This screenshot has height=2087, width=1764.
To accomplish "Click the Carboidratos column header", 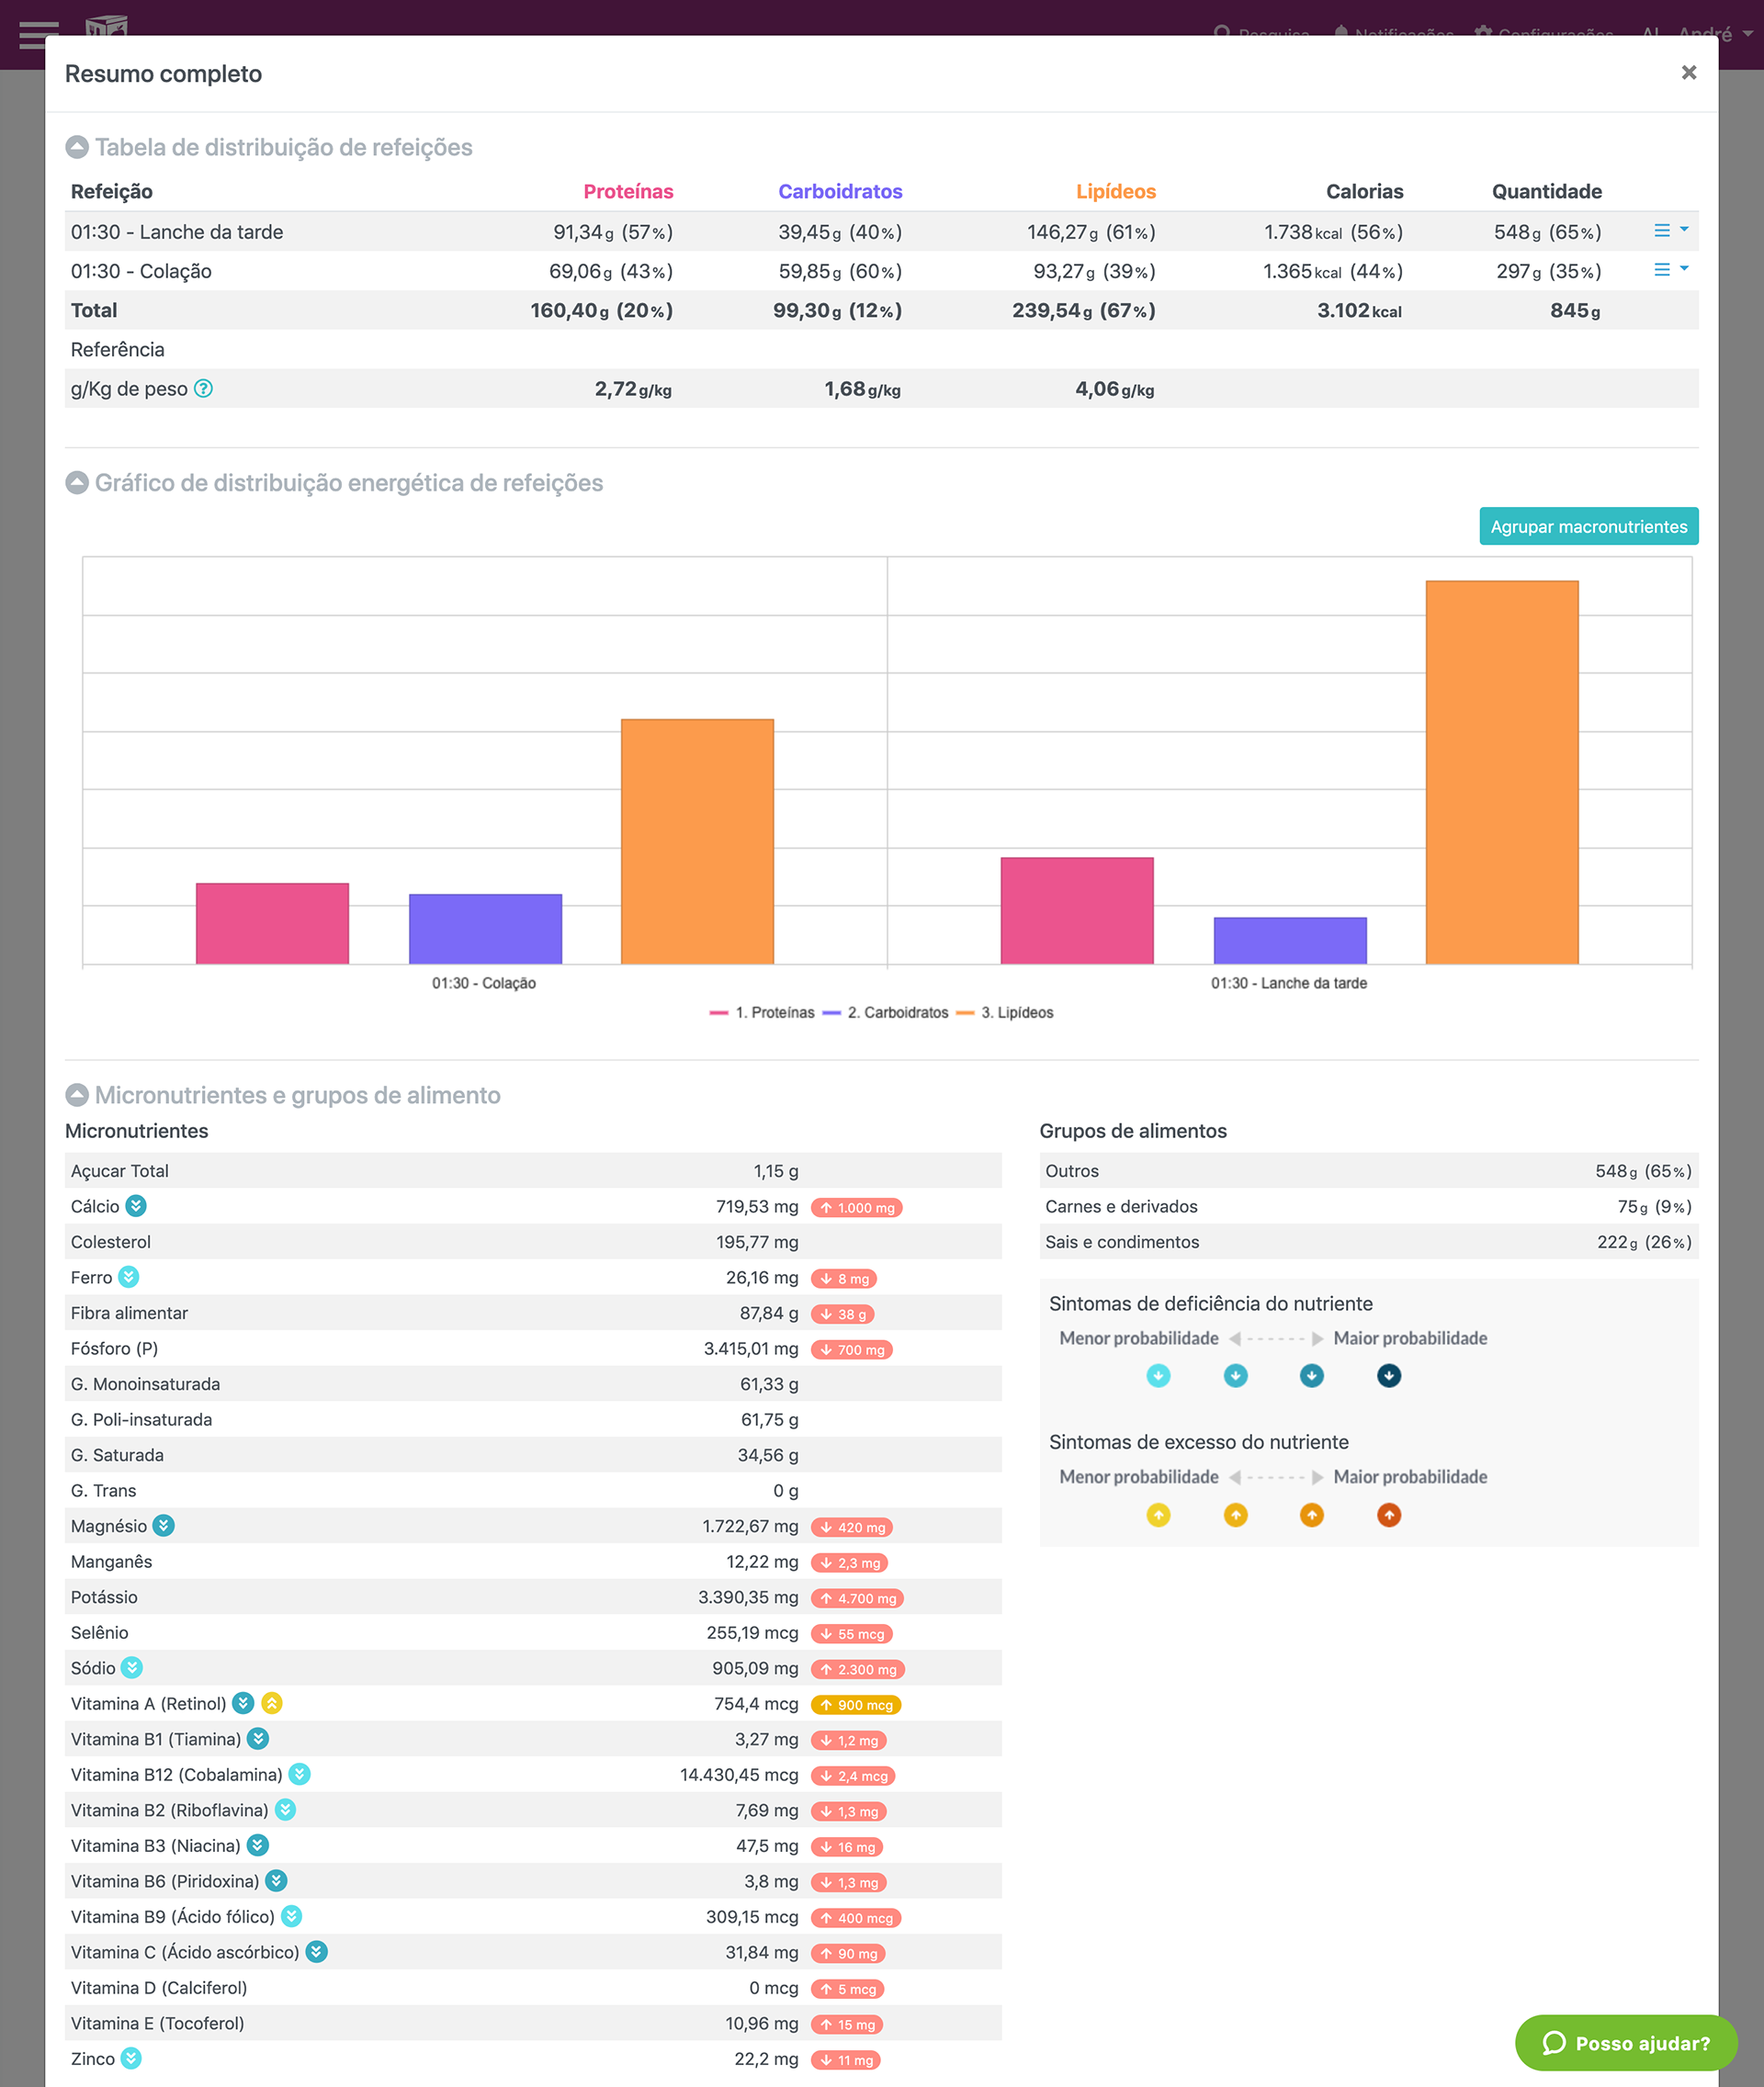I will [x=840, y=191].
